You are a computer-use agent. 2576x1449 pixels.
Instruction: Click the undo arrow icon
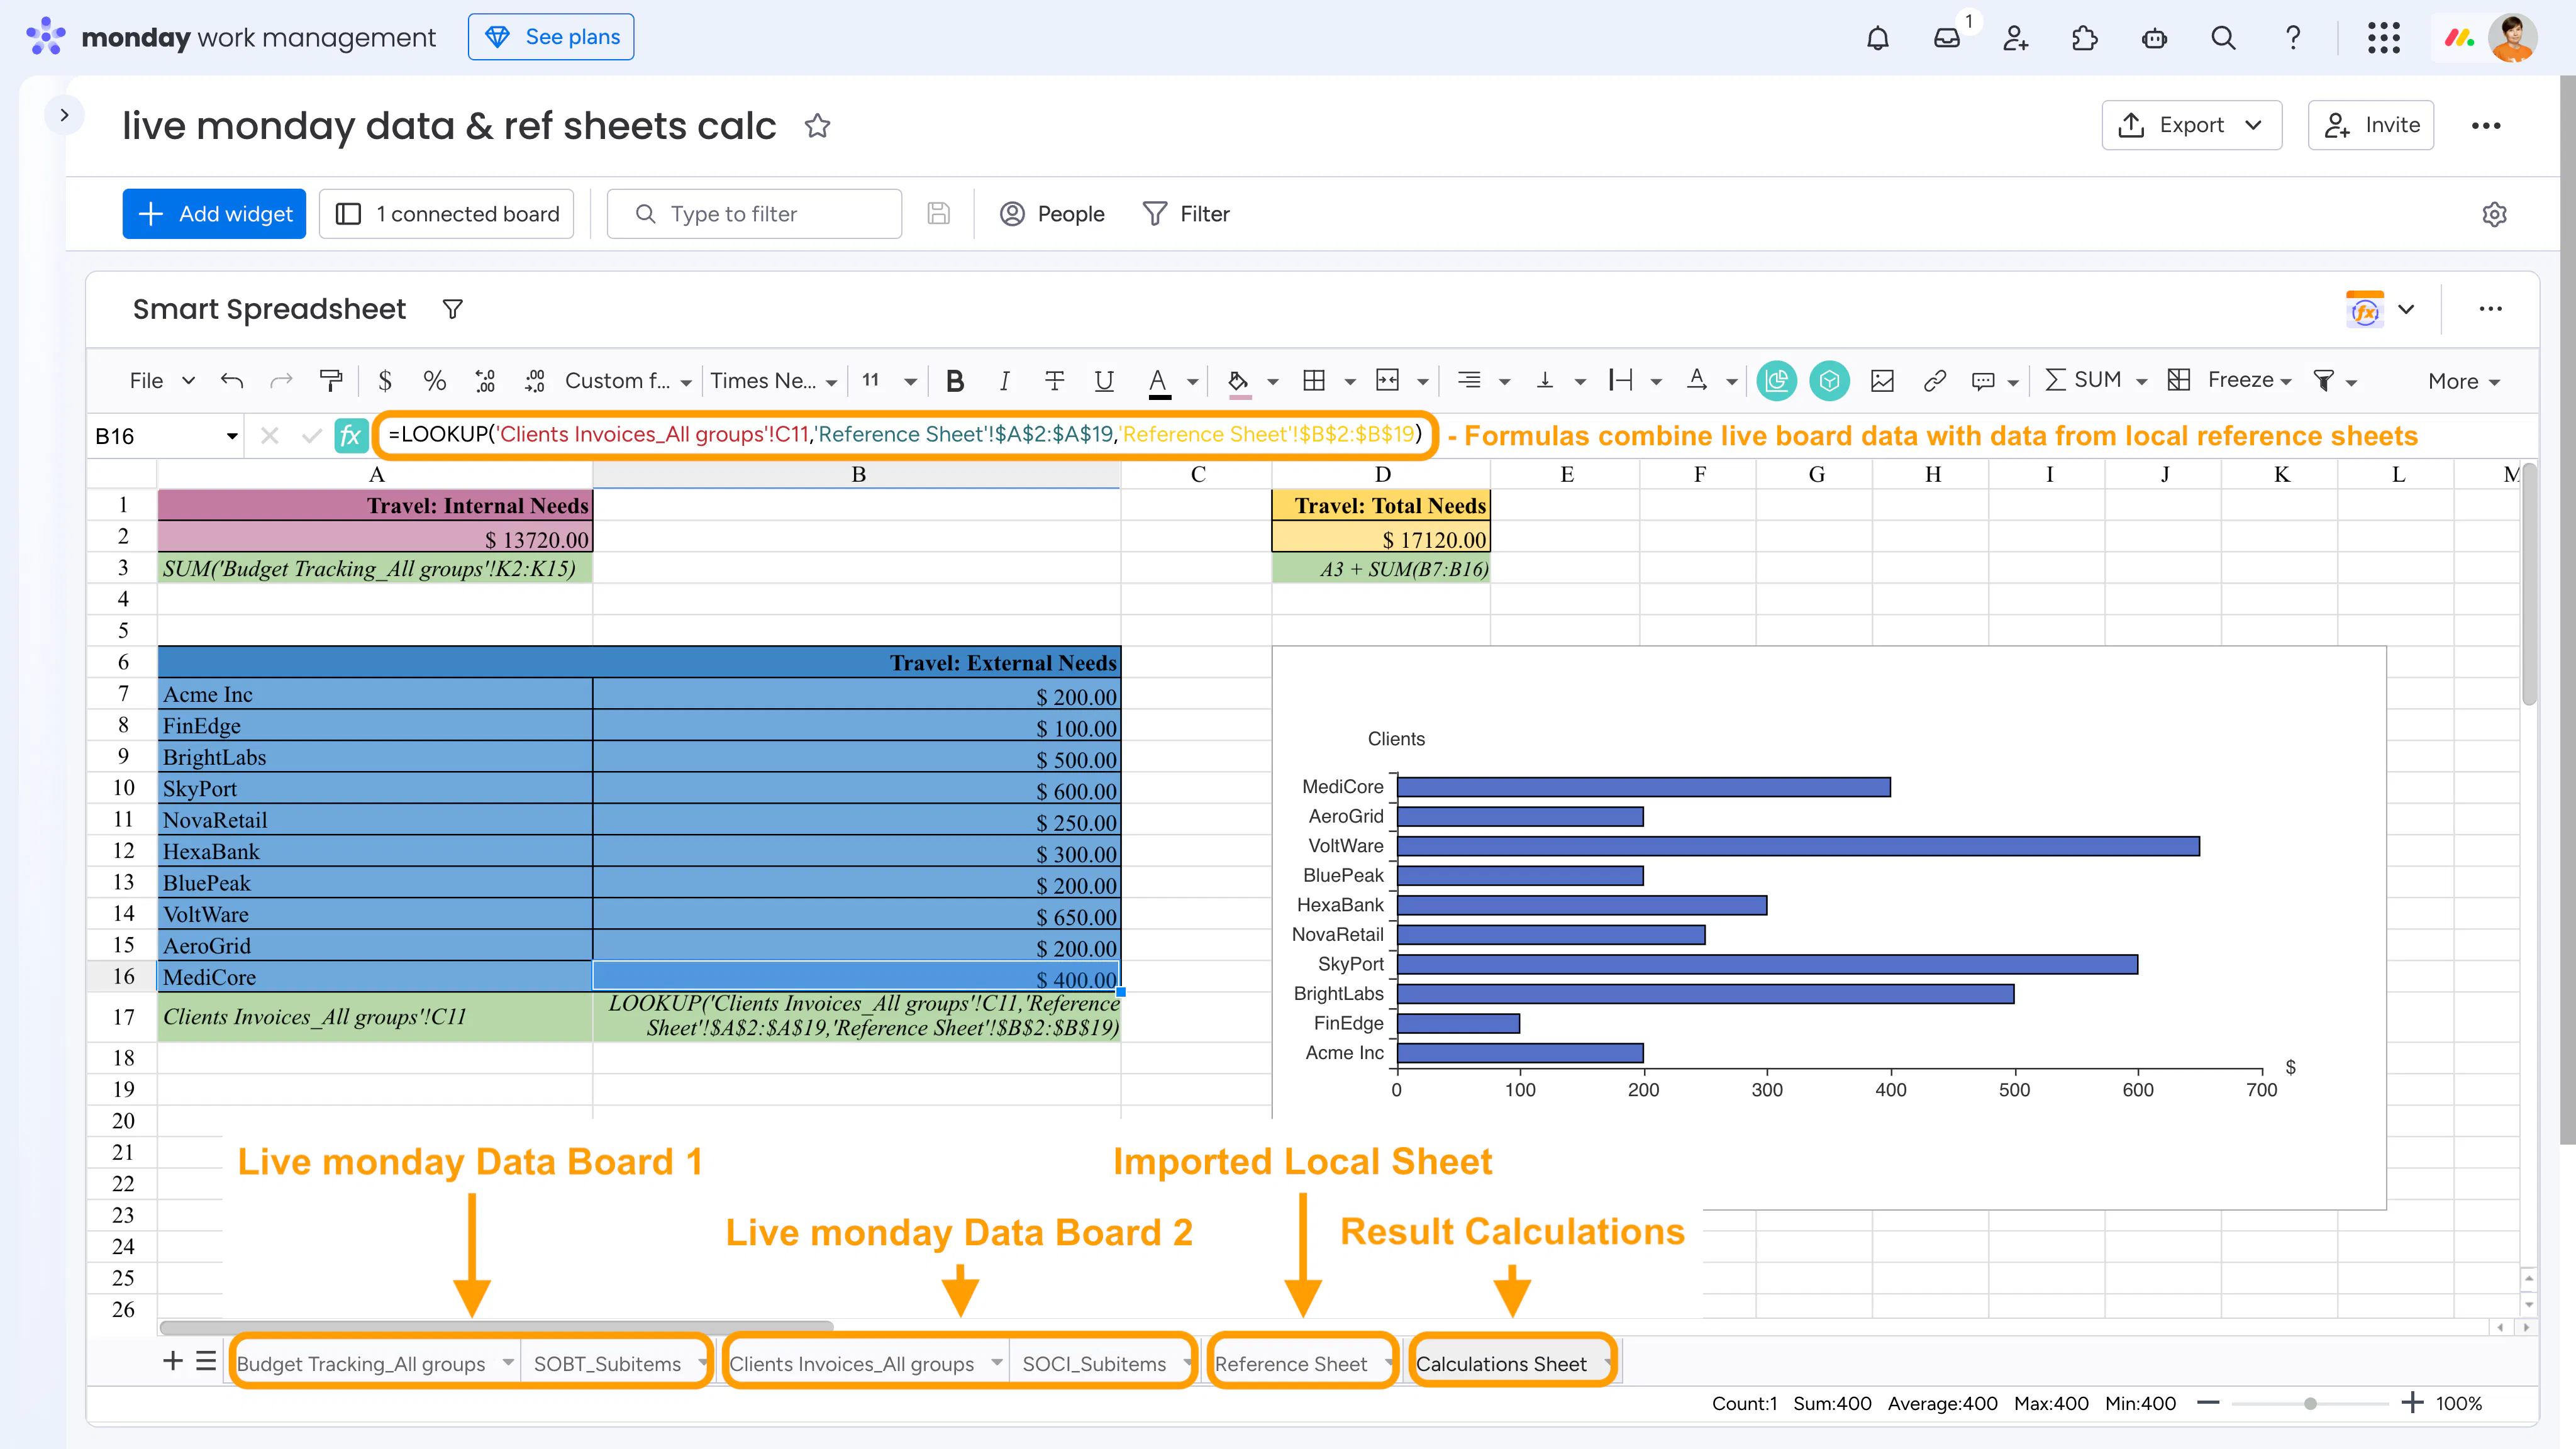click(x=232, y=380)
